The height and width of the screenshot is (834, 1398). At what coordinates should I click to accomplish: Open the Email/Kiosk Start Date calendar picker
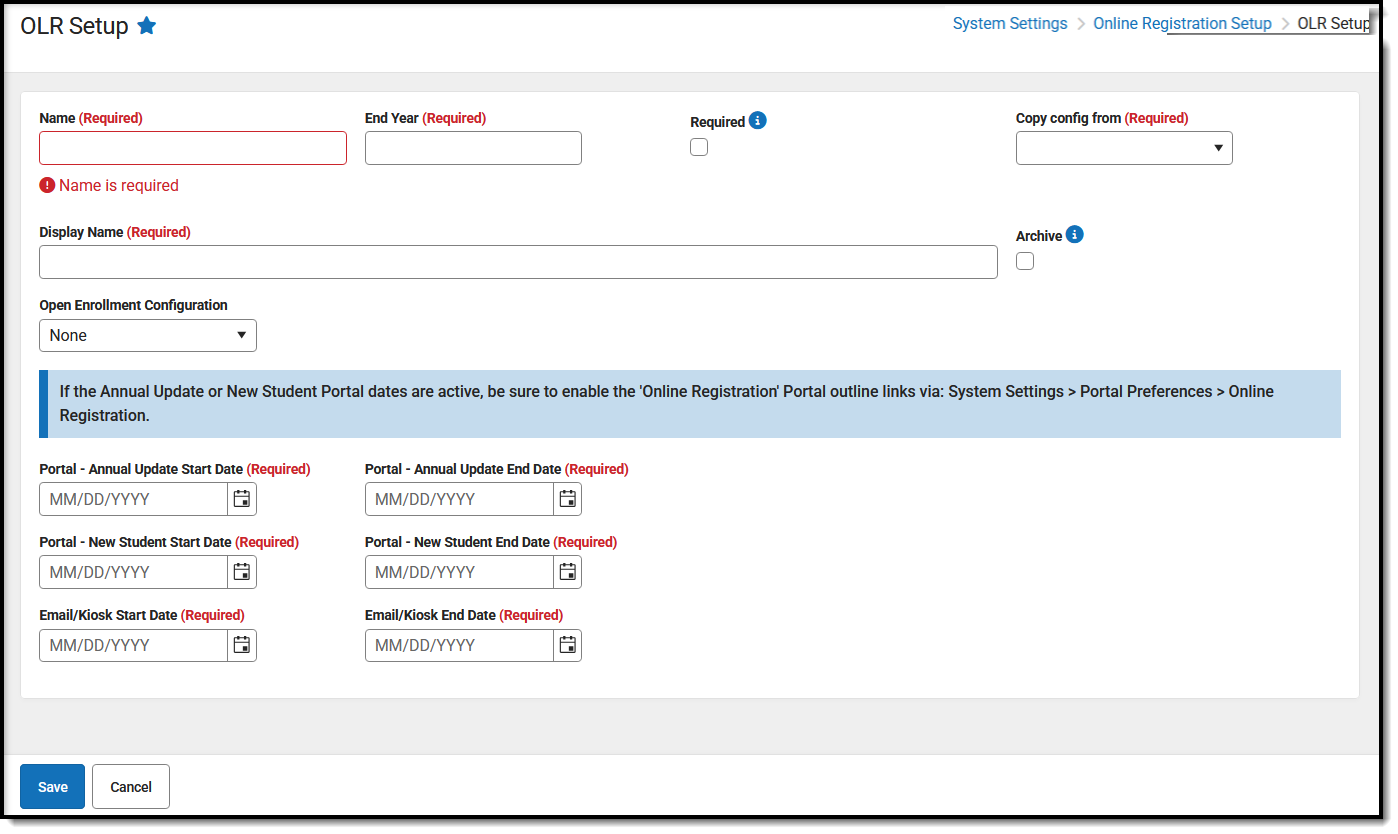[241, 645]
